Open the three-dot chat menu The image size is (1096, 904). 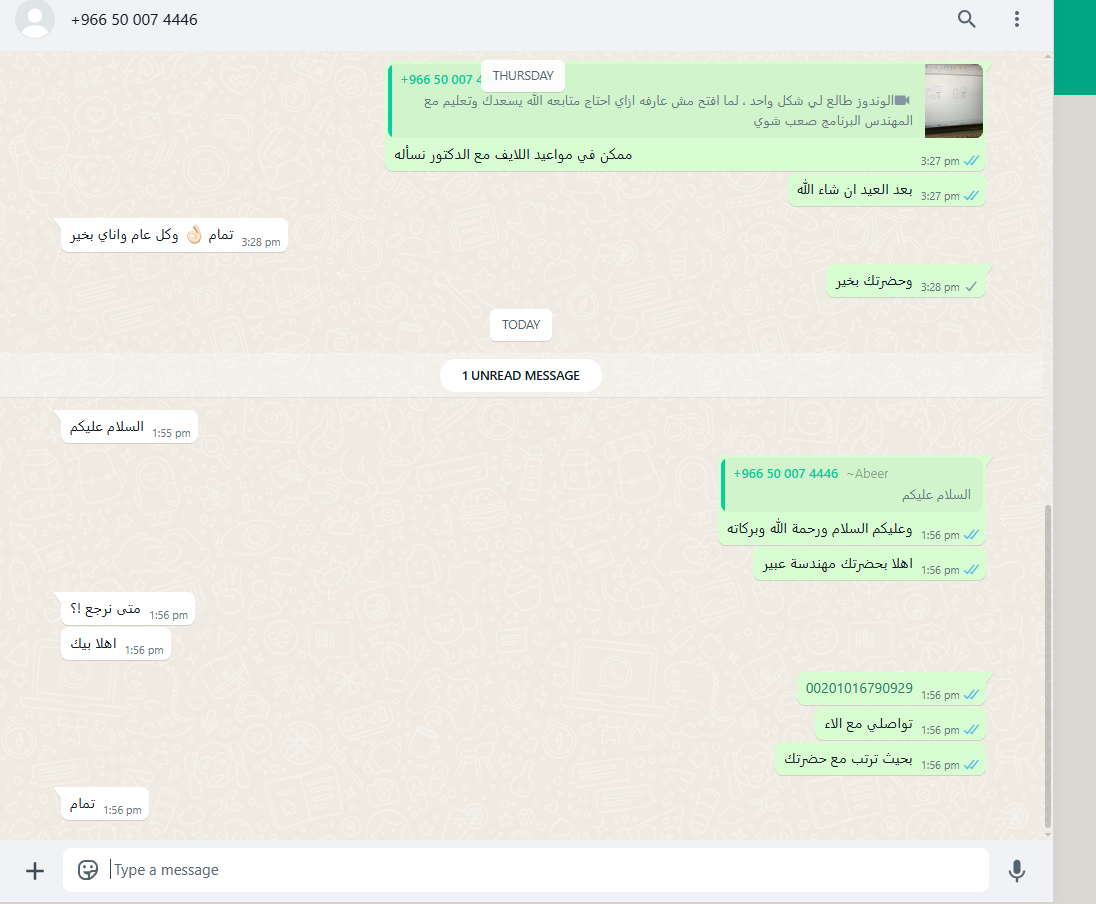pyautogui.click(x=1016, y=19)
